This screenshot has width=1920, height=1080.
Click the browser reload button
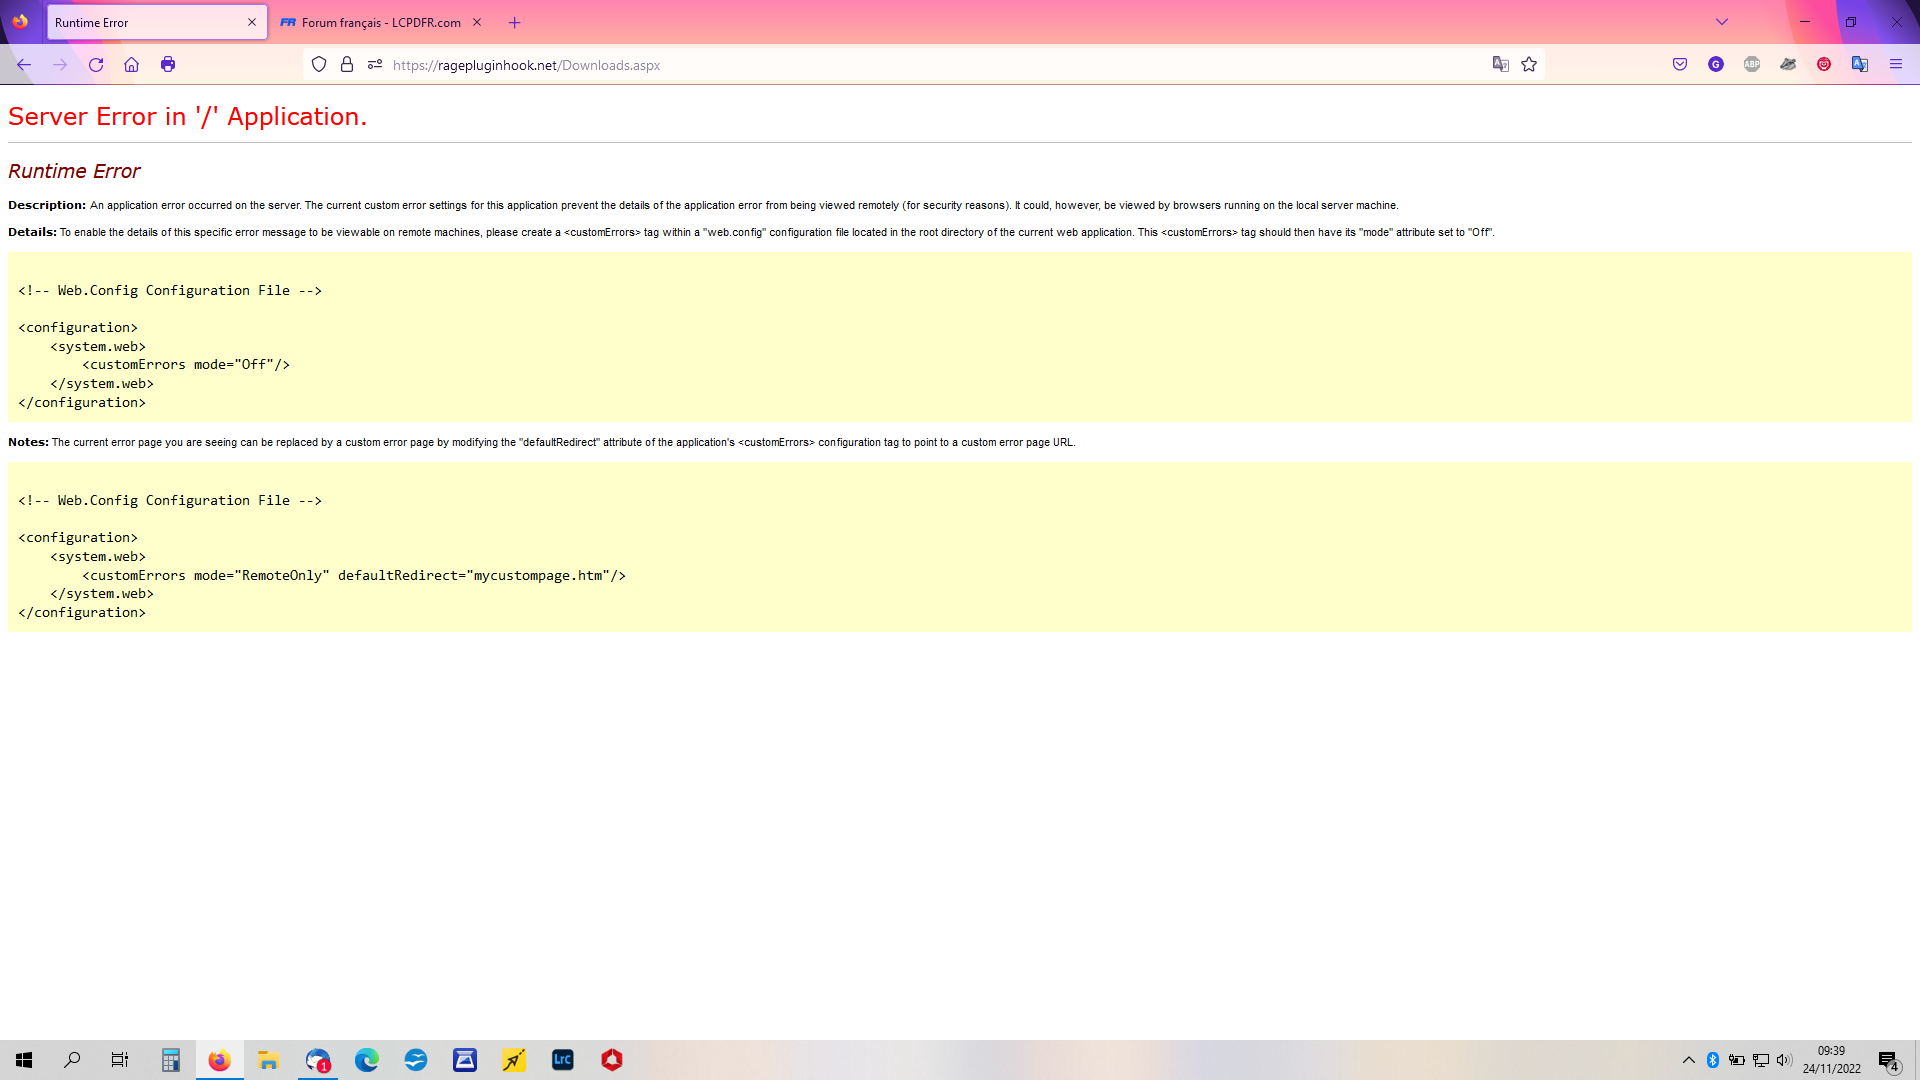click(96, 65)
